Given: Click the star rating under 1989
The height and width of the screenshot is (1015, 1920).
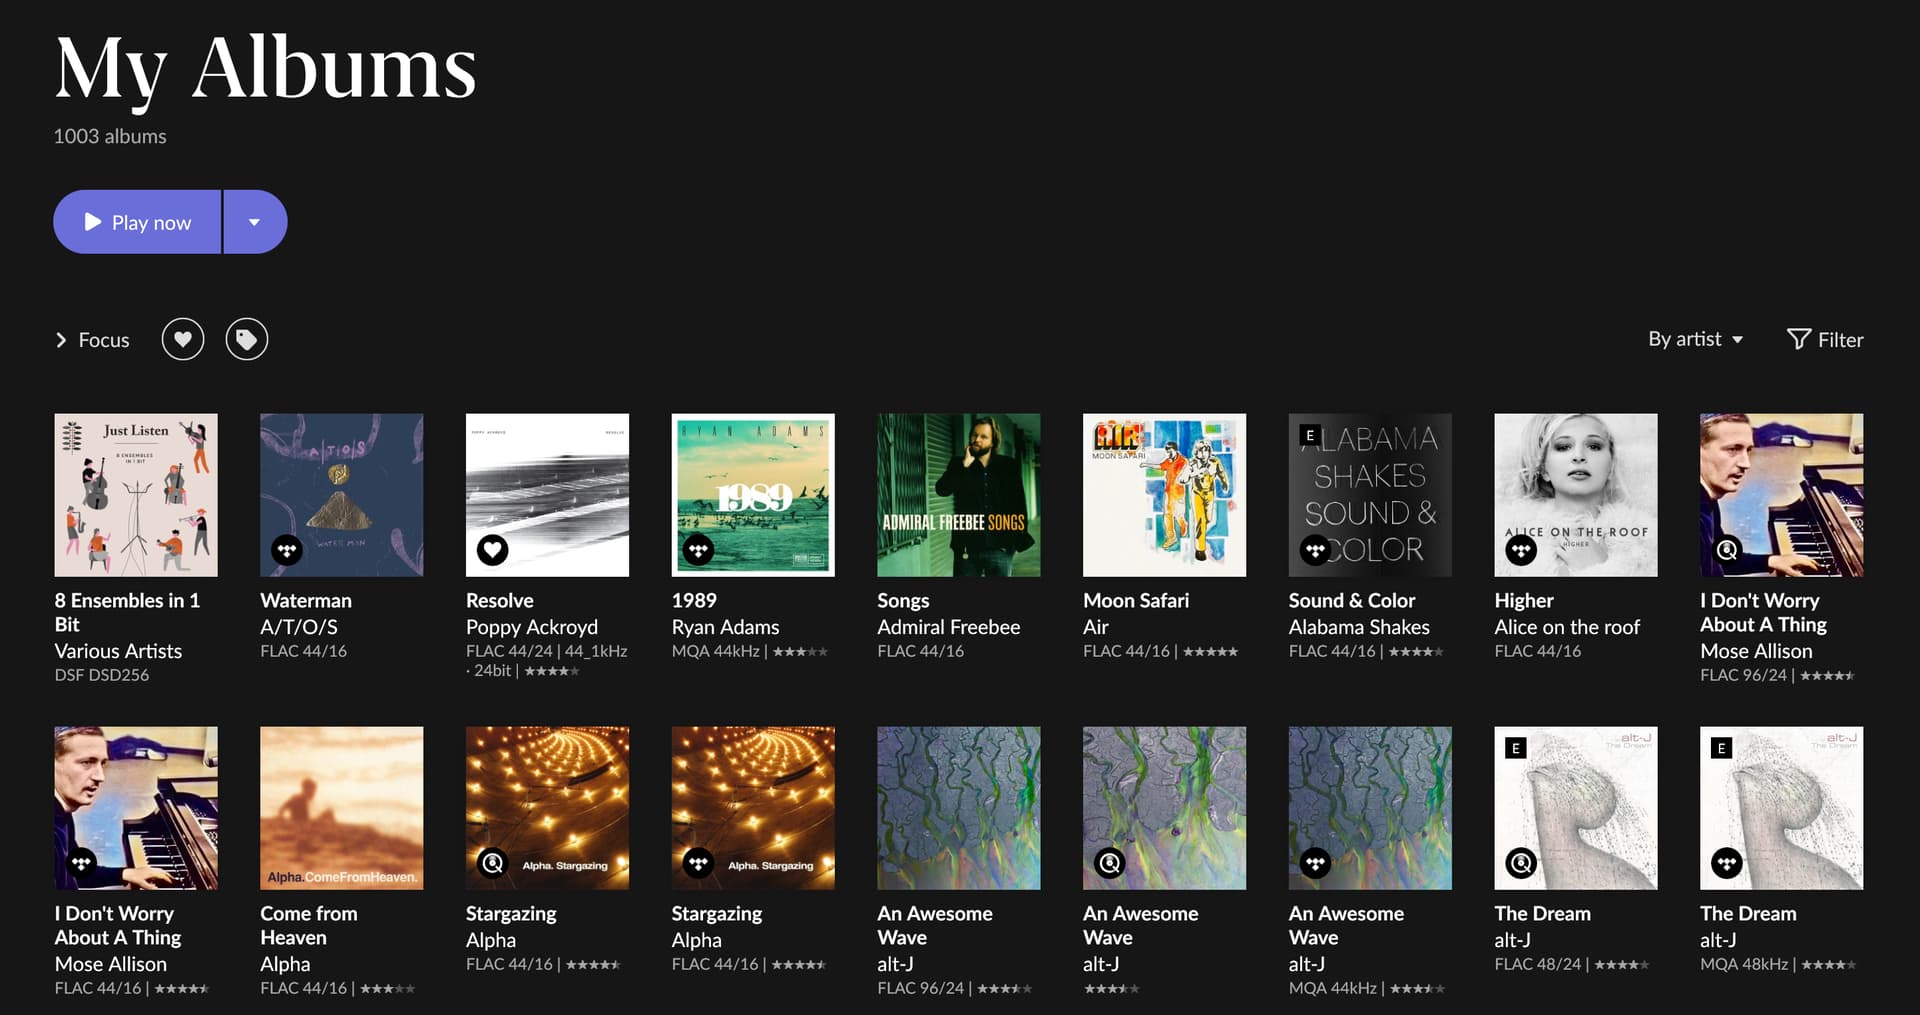Looking at the screenshot, I should (800, 652).
